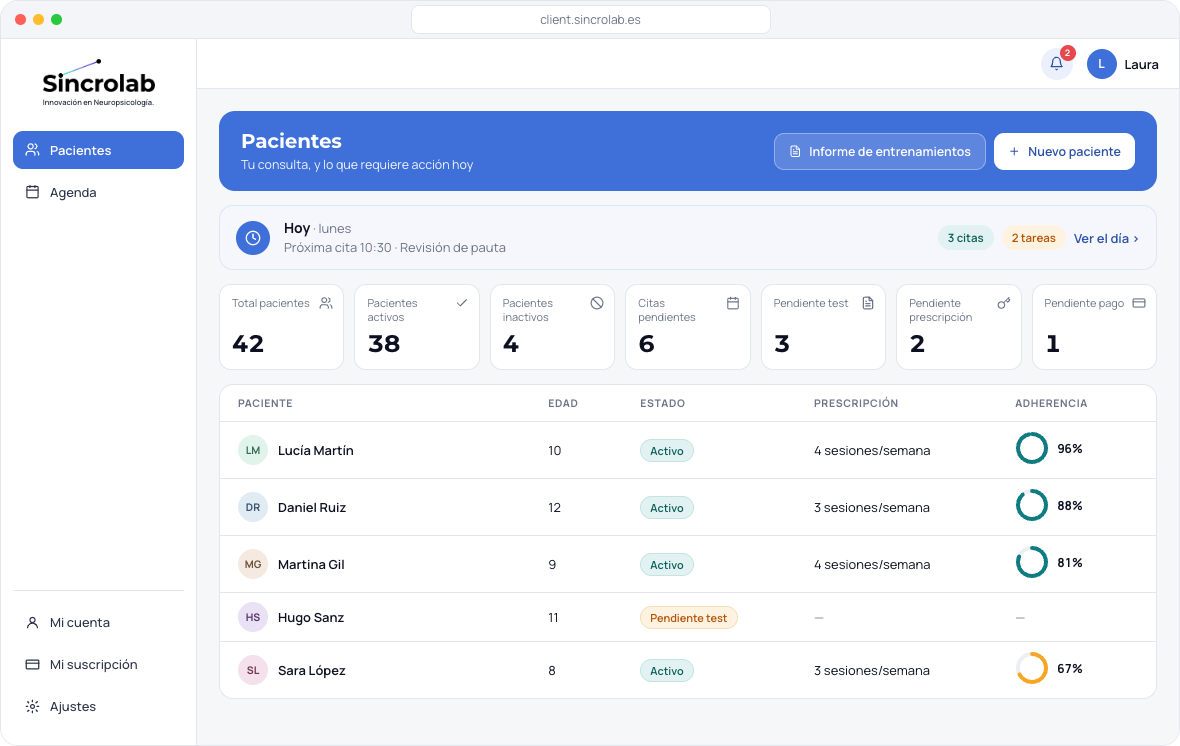Click Martina Gil's 81% adherence ring
1180x746 pixels.
1032,562
